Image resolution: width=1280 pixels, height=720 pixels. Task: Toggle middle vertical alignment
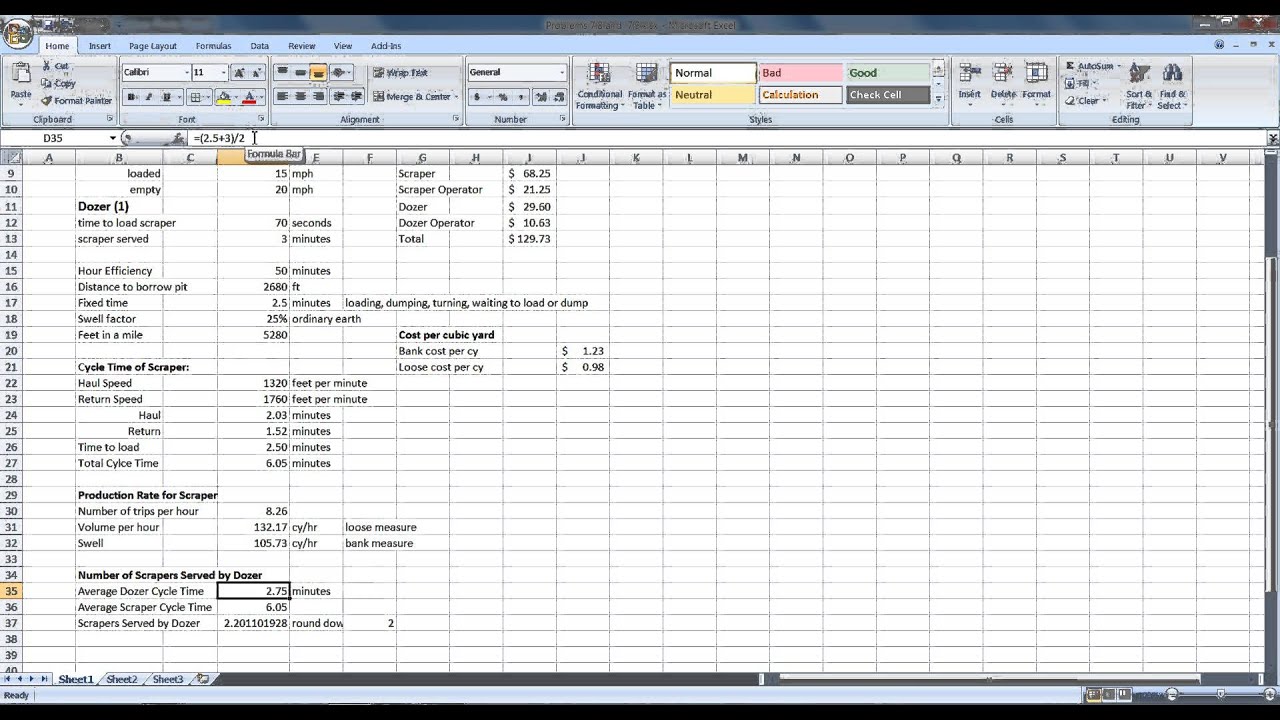point(300,72)
